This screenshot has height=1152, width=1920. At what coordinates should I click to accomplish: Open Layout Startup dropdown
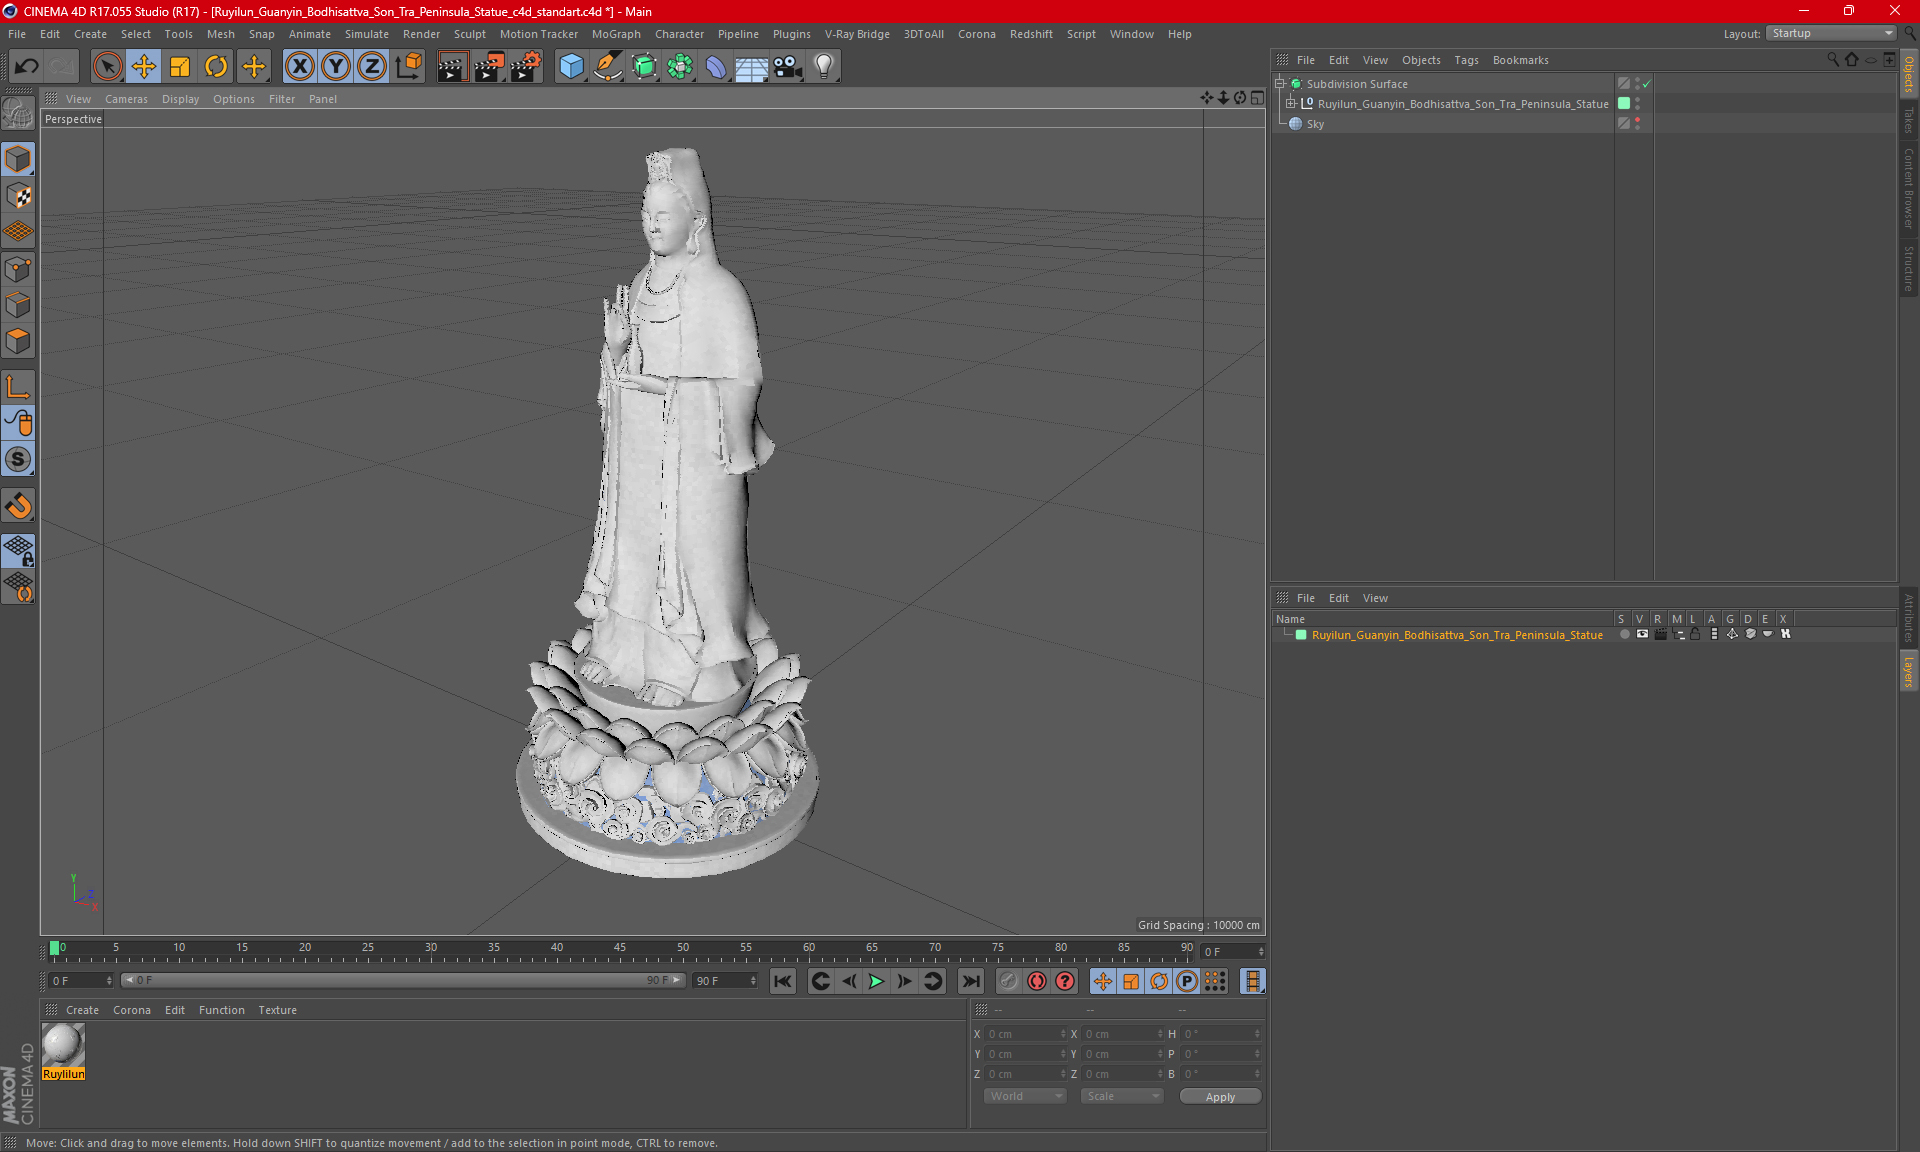(1831, 34)
